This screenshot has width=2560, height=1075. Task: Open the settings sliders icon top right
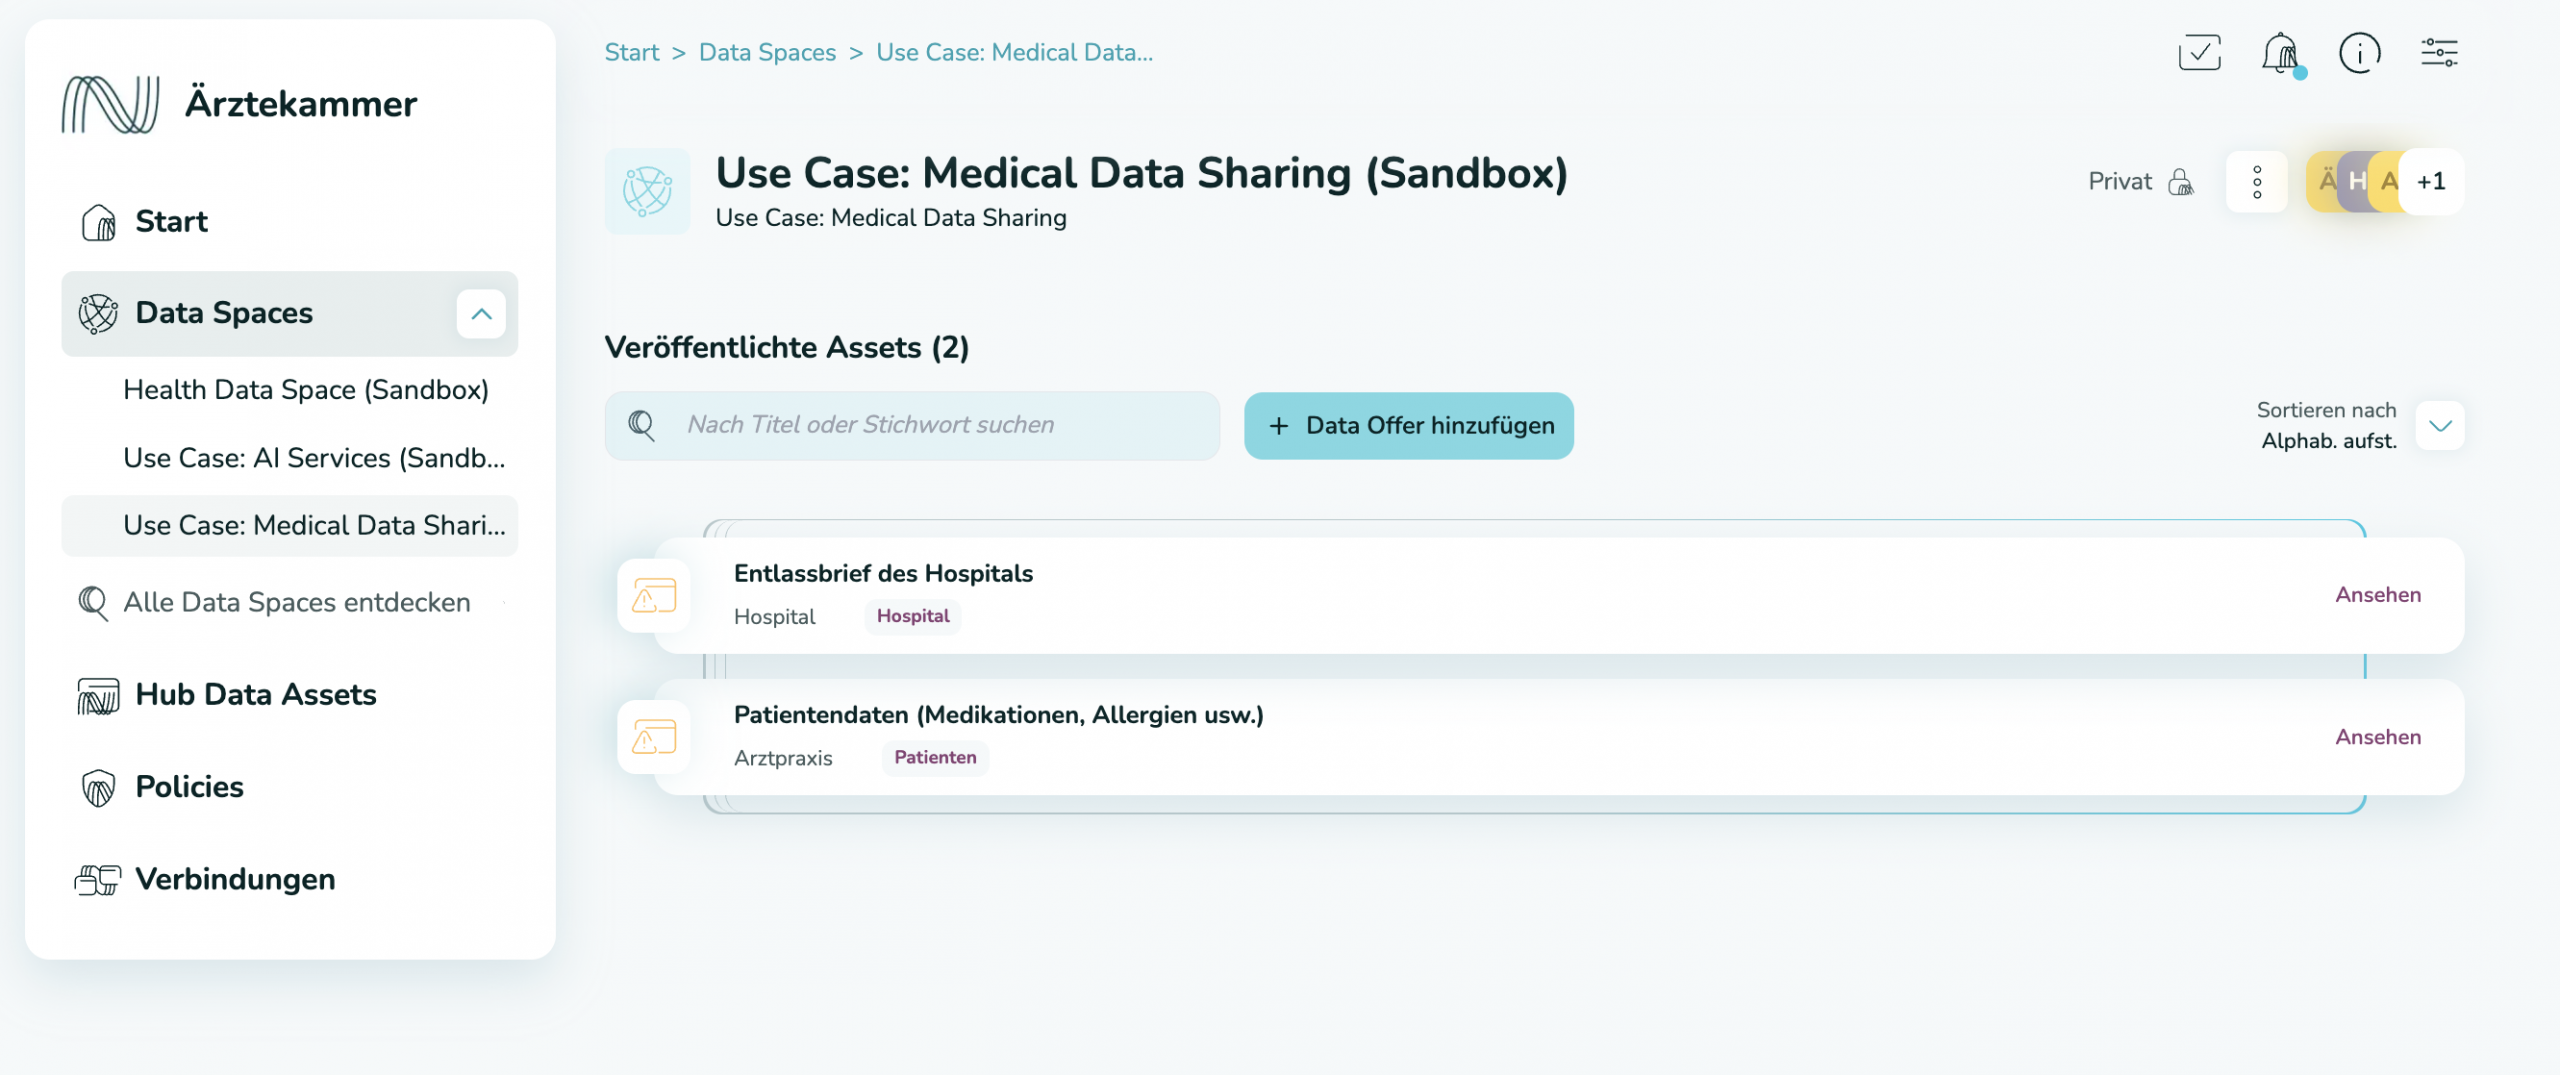(2439, 52)
